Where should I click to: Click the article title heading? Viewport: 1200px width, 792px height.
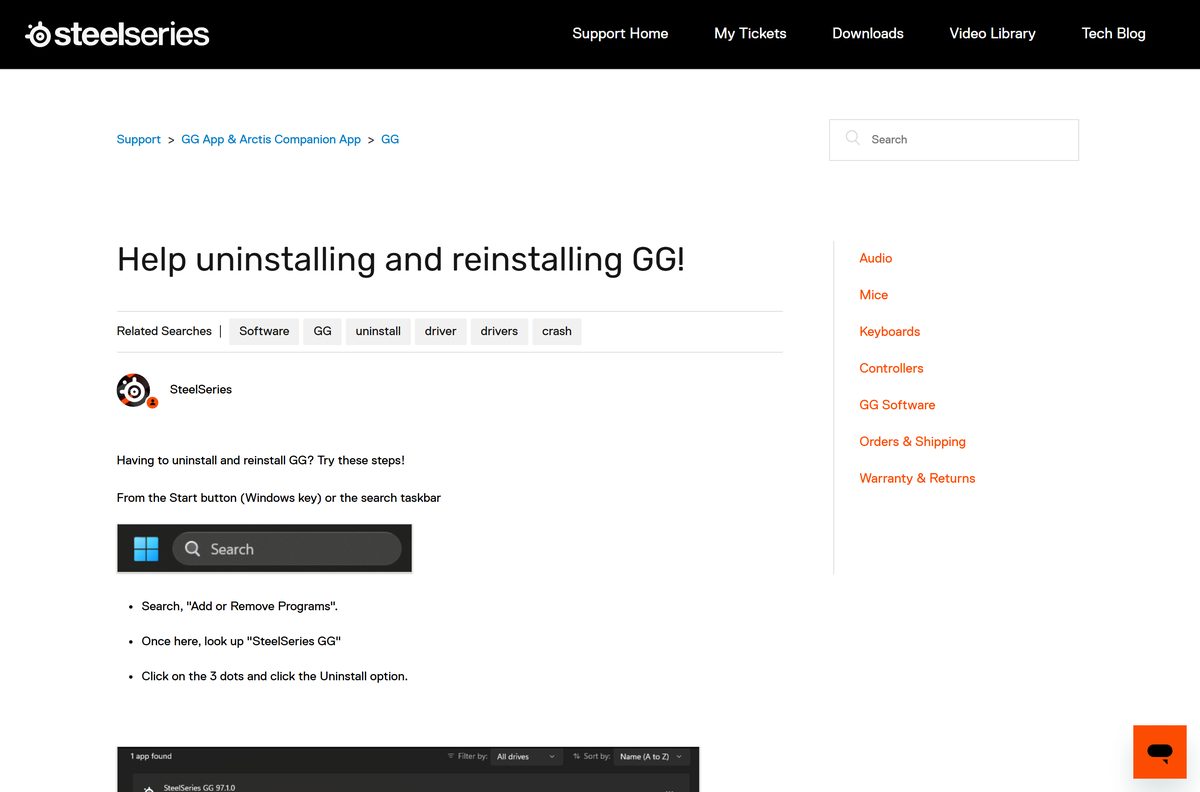click(401, 259)
